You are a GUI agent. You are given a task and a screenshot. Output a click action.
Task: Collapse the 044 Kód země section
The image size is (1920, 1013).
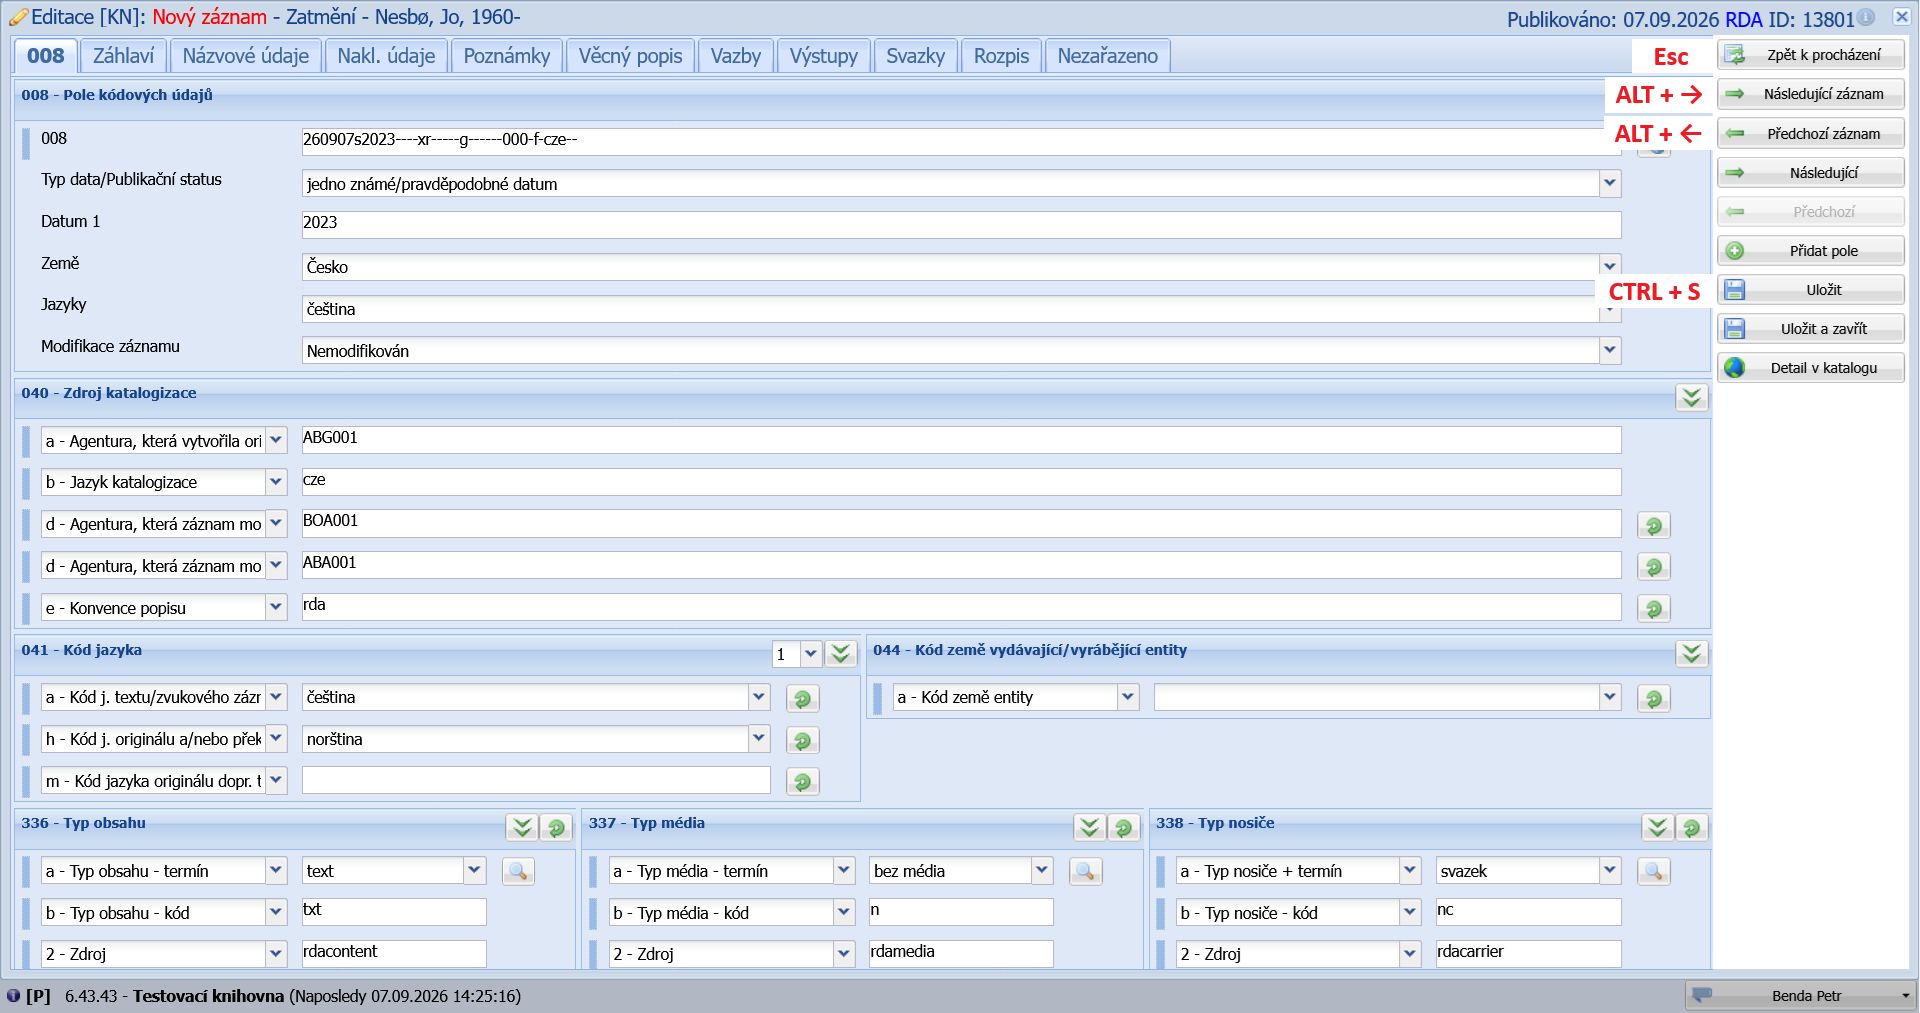(1691, 653)
